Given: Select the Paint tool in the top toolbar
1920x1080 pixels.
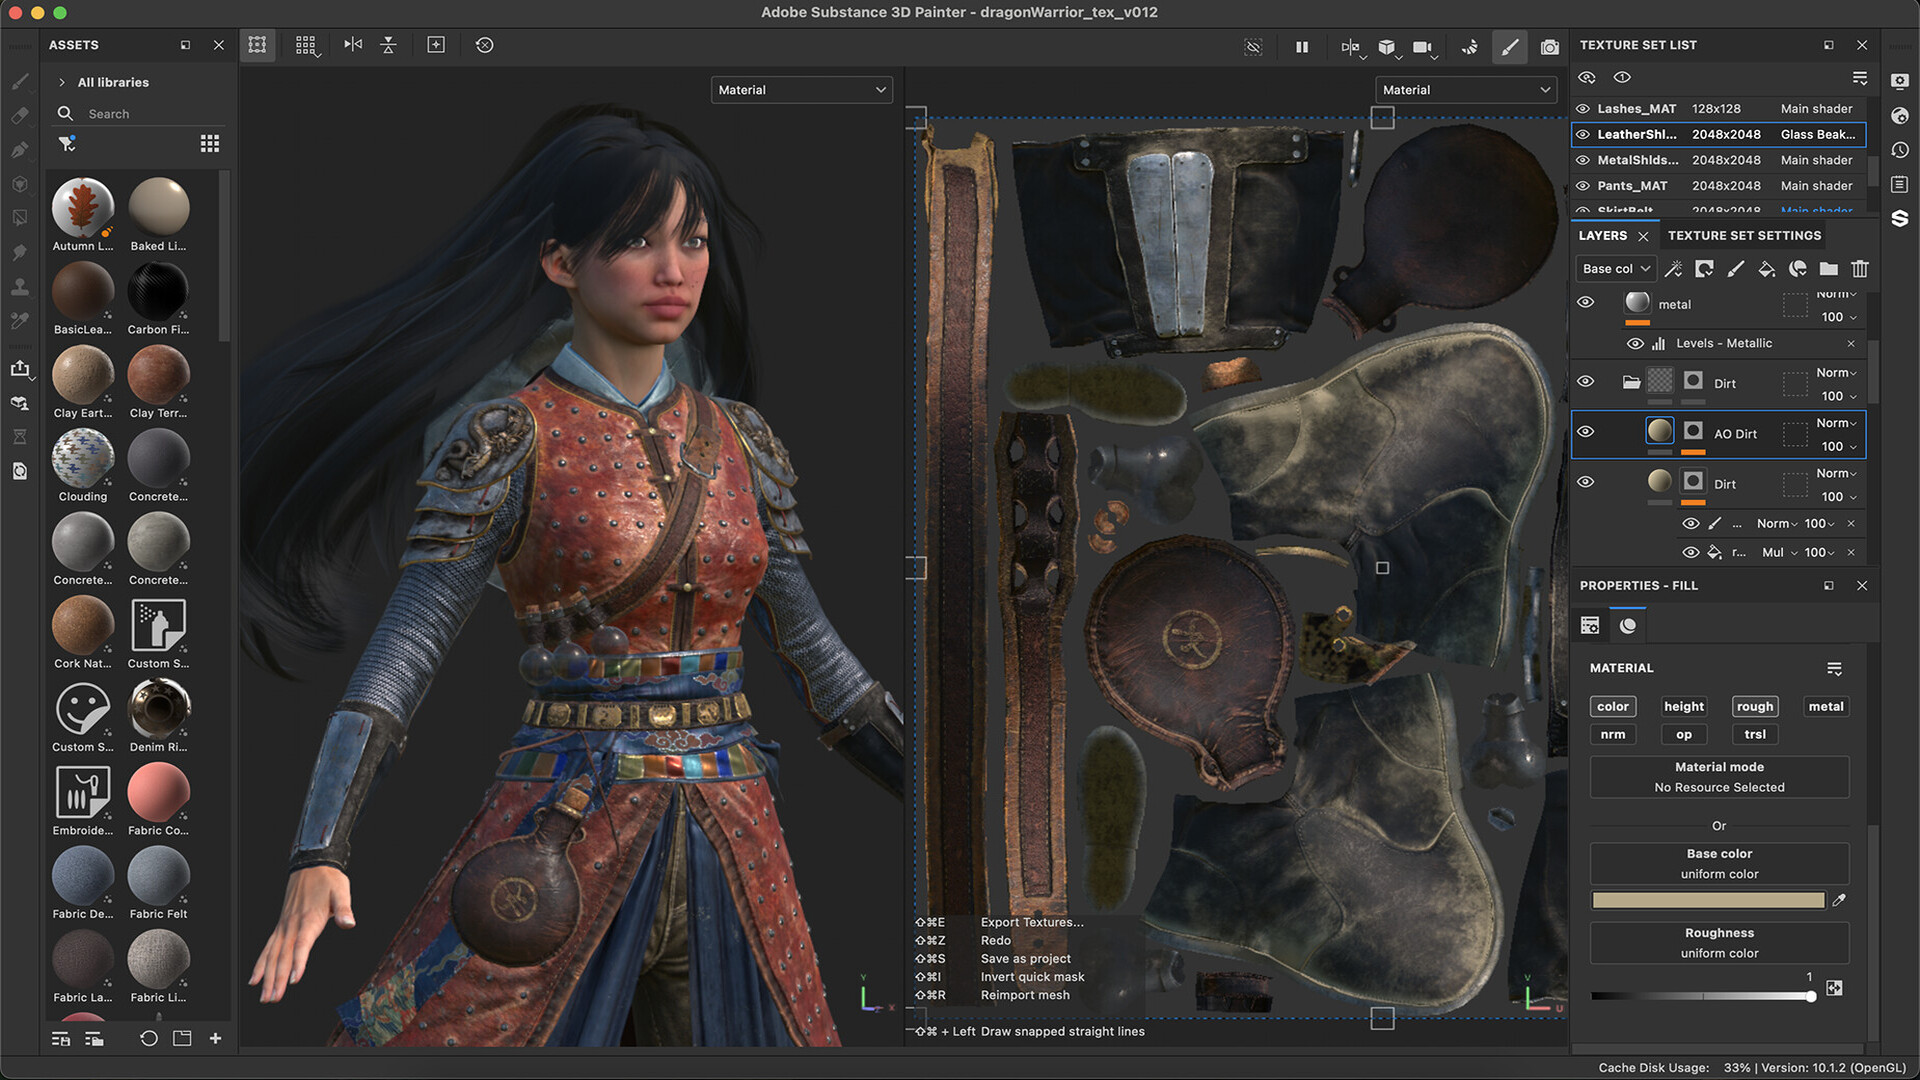Looking at the screenshot, I should tap(1510, 47).
